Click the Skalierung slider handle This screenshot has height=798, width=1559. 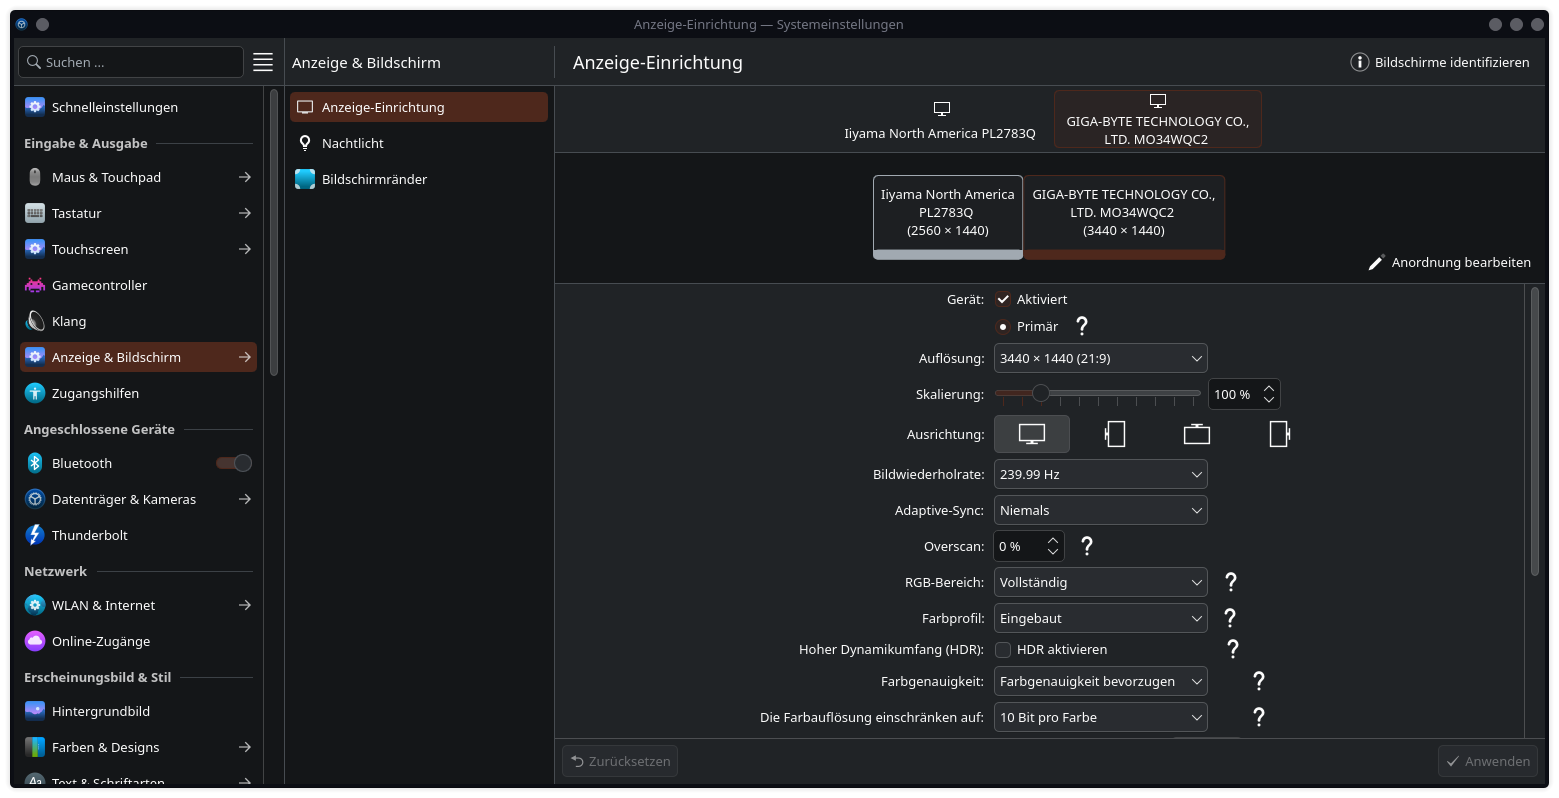point(1041,394)
